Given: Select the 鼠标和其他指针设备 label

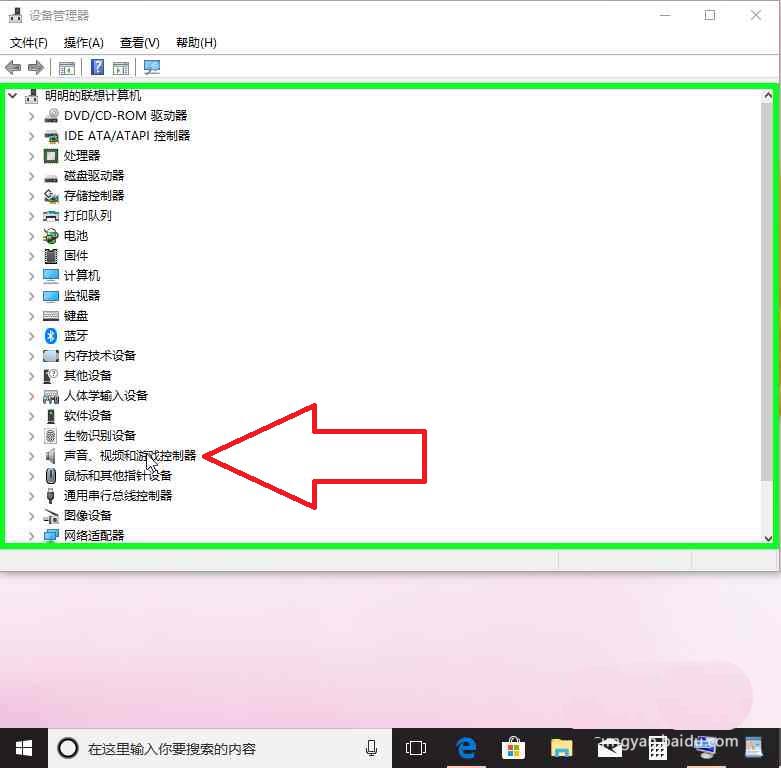Looking at the screenshot, I should [x=118, y=476].
